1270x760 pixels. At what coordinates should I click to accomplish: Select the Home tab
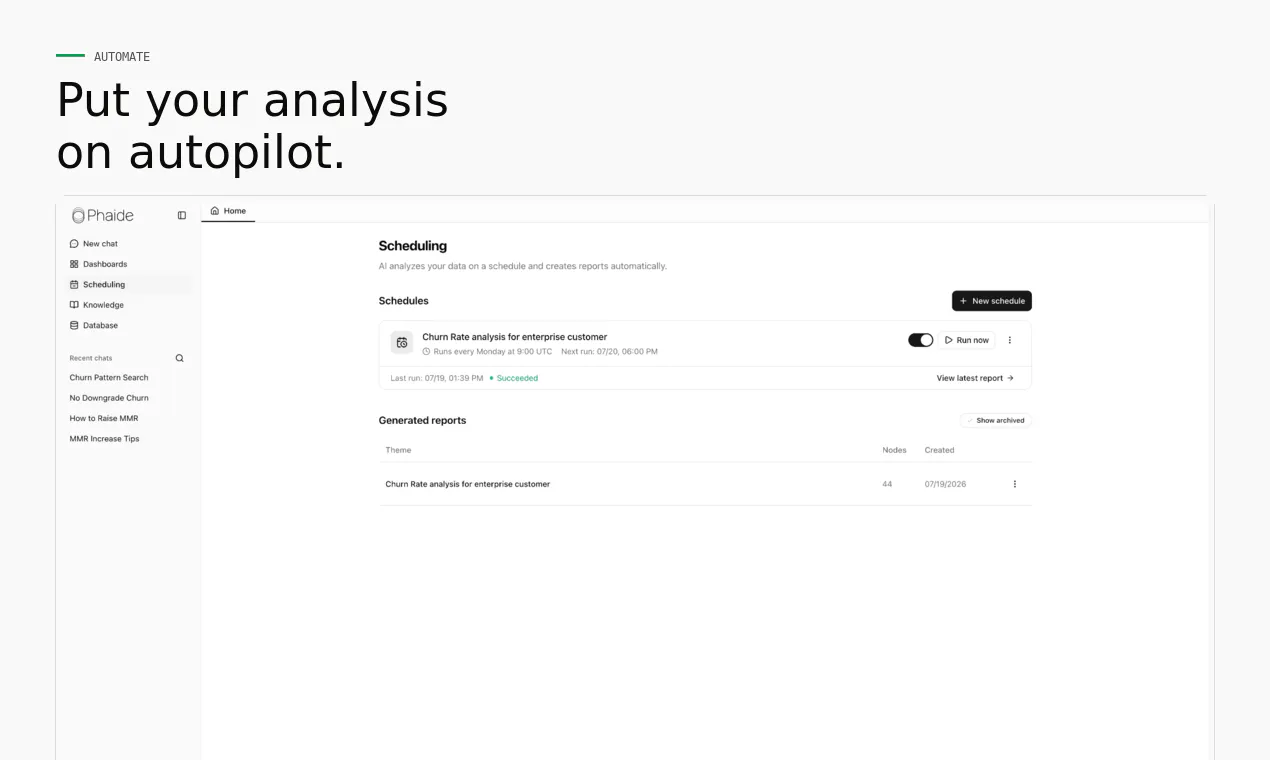click(228, 211)
